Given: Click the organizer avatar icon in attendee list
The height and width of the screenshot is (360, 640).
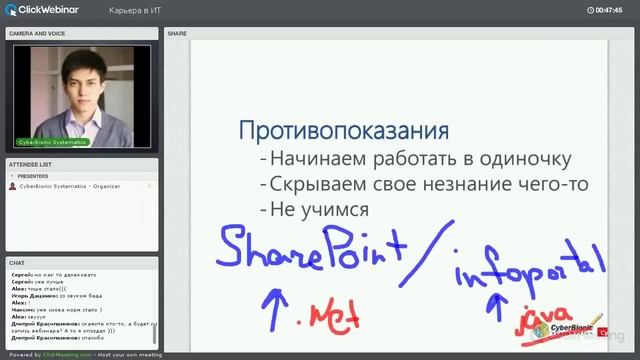Looking at the screenshot, I should click(x=13, y=186).
